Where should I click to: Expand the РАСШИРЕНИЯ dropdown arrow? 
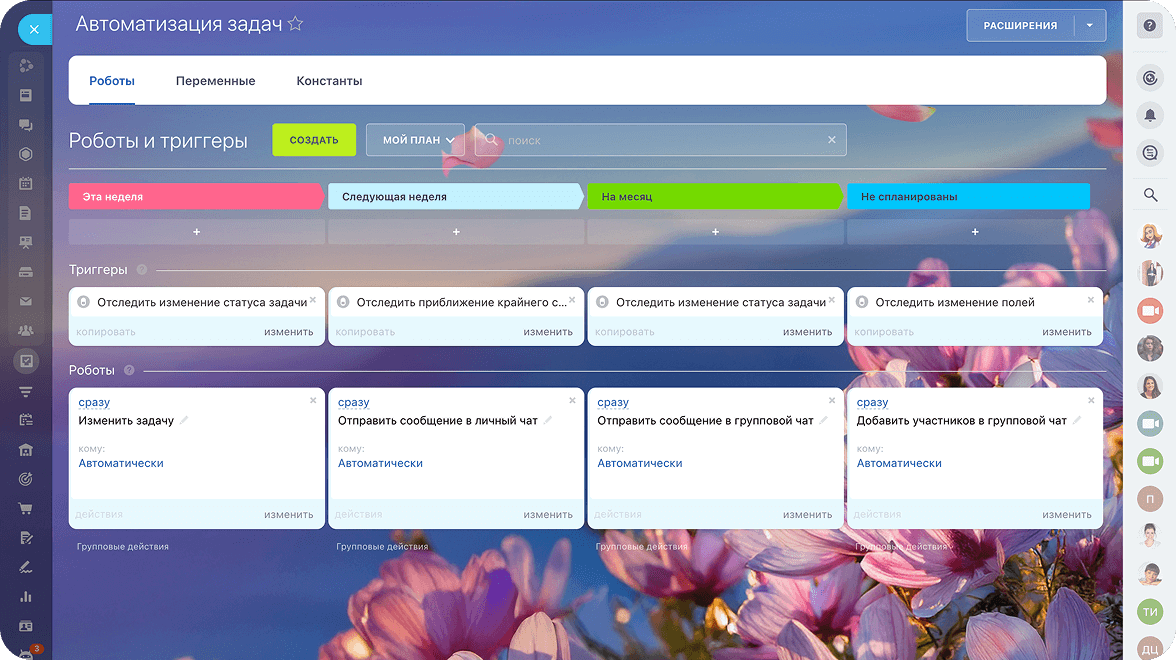pyautogui.click(x=1090, y=26)
